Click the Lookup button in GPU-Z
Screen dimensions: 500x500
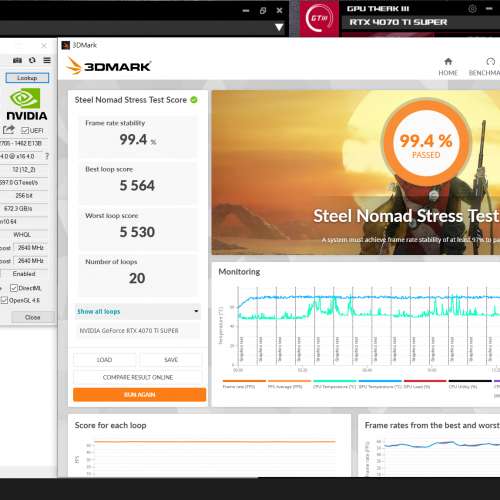coord(27,78)
